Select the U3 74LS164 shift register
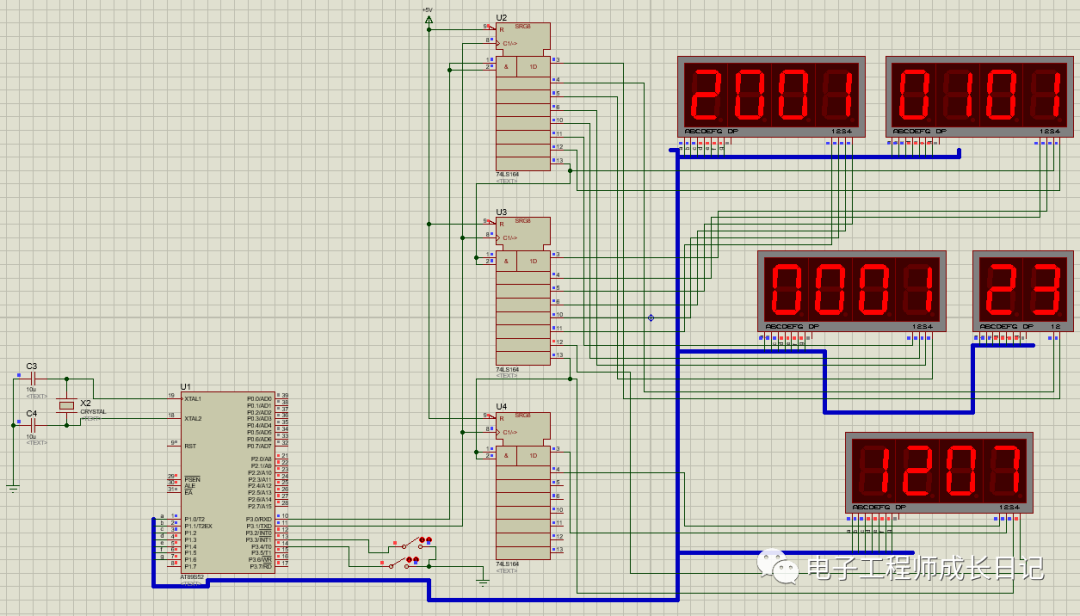The height and width of the screenshot is (616, 1080). pos(523,291)
